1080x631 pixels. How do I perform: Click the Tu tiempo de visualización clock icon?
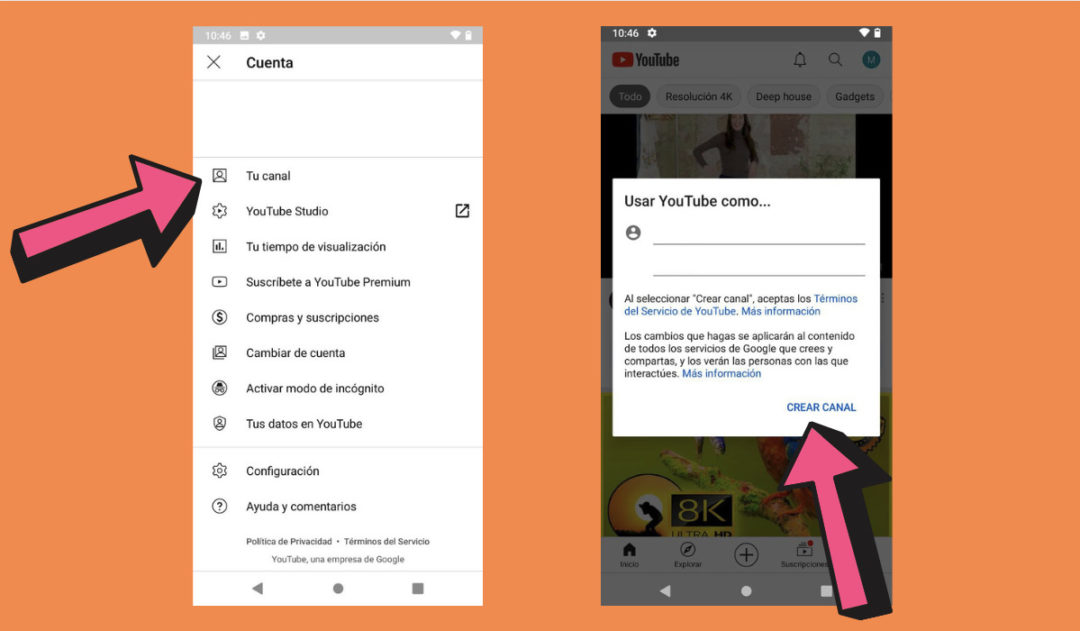220,246
